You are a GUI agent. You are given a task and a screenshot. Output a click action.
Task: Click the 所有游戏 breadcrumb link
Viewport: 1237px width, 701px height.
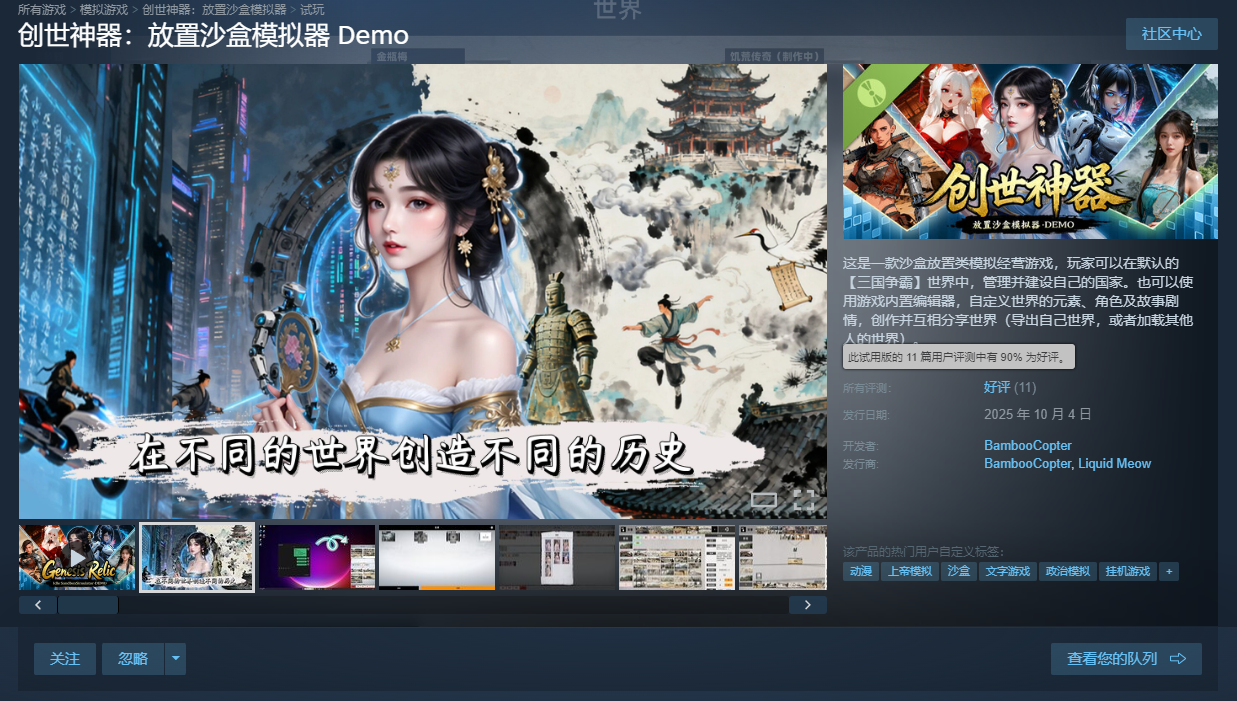pos(41,10)
